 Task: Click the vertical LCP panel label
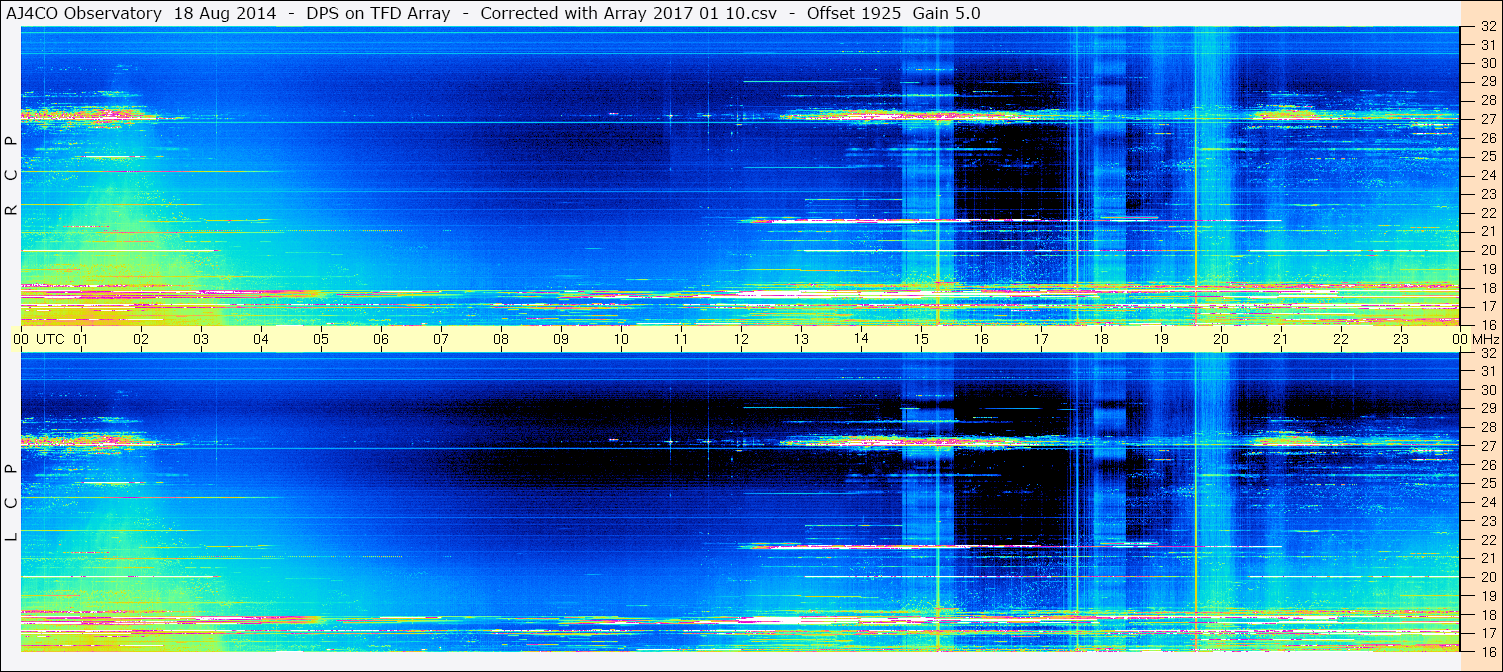12,503
